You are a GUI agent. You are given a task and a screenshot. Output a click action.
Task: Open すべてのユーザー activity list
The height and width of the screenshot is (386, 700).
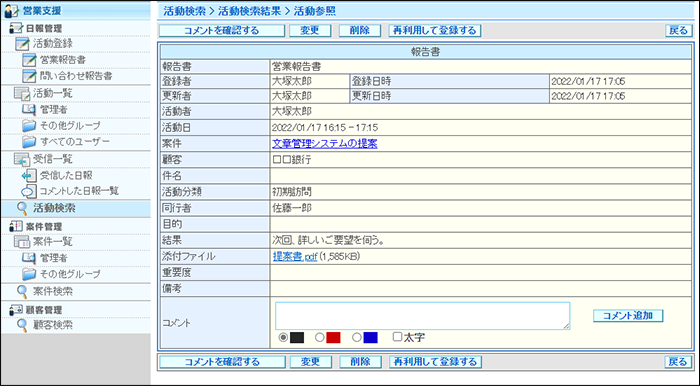75,142
